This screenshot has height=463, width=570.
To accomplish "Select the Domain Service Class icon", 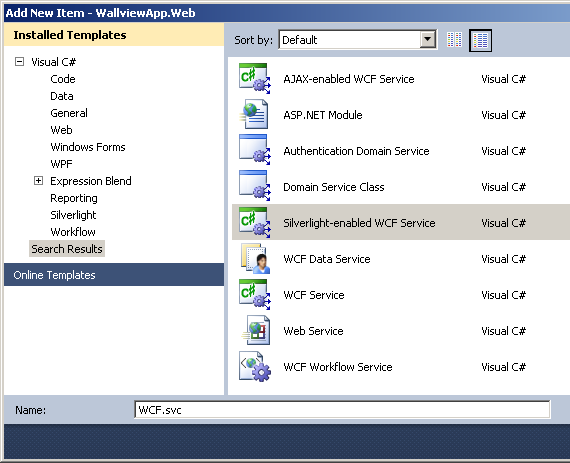I will tap(255, 186).
